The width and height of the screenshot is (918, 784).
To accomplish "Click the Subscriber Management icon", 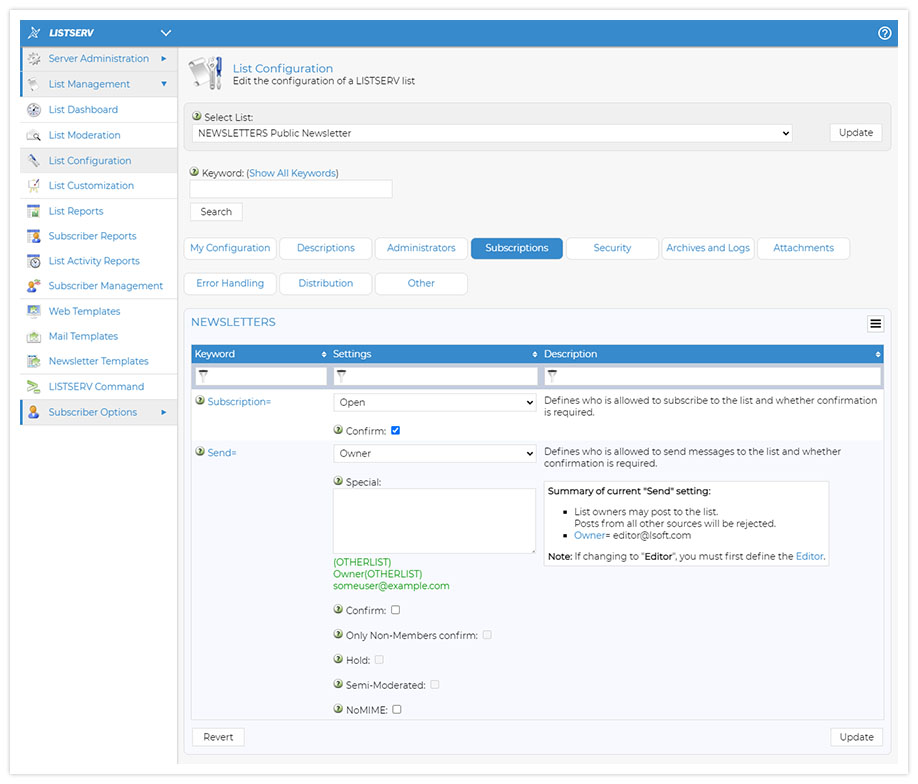I will click(34, 286).
